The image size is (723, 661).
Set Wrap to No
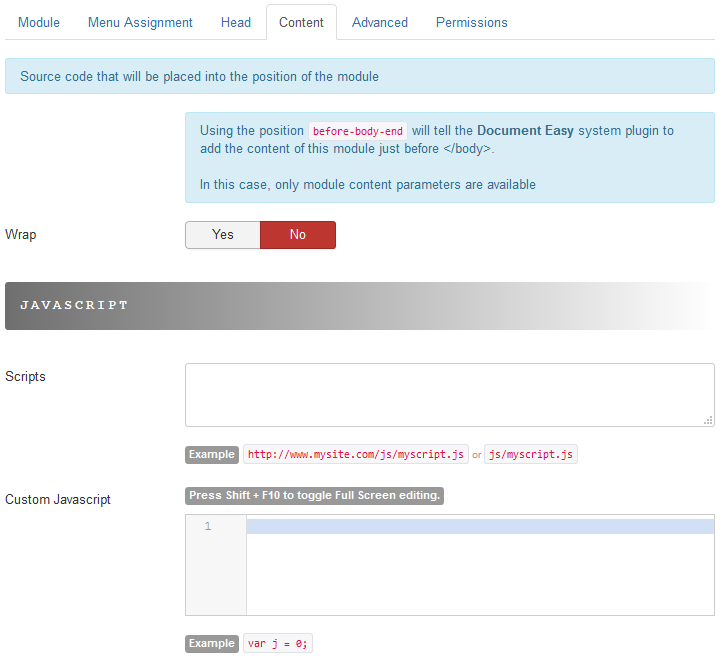tap(298, 235)
